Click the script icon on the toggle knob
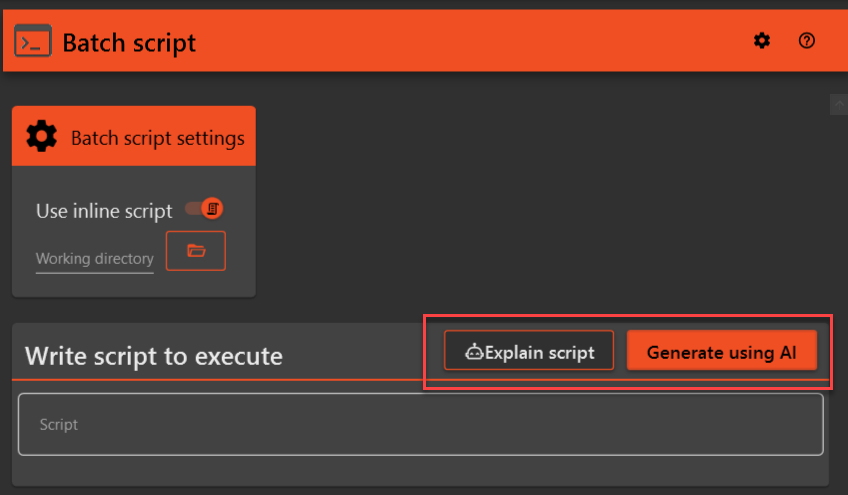The width and height of the screenshot is (848, 495). [x=212, y=209]
